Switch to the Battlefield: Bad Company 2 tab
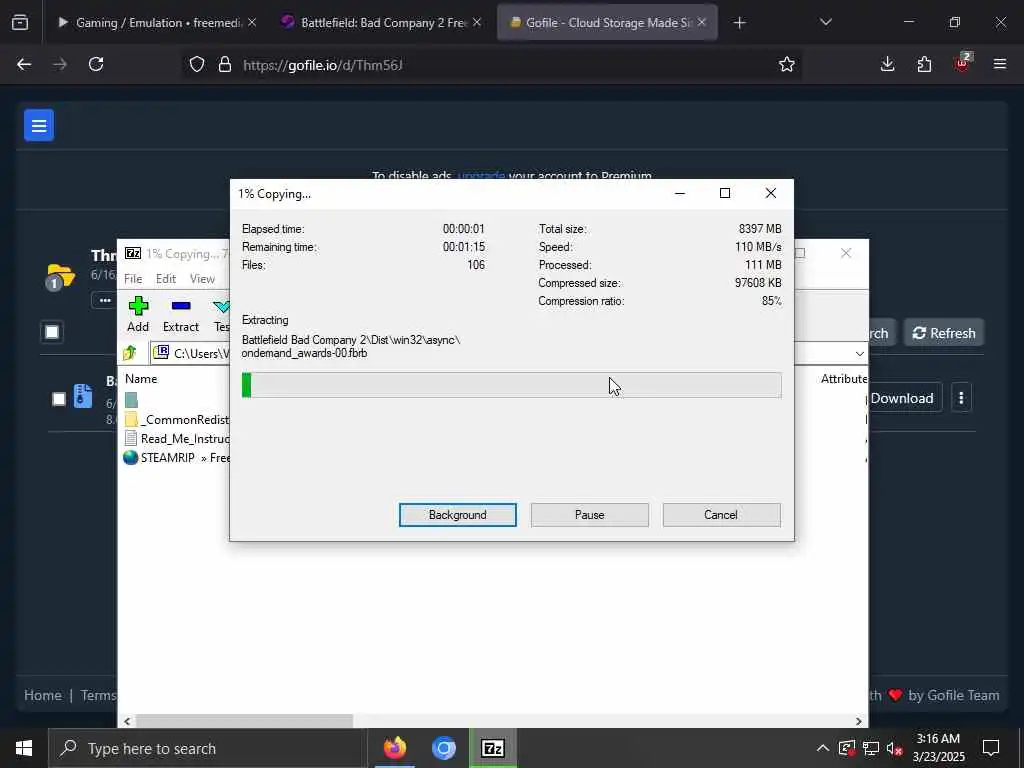Image resolution: width=1024 pixels, height=768 pixels. (382, 23)
